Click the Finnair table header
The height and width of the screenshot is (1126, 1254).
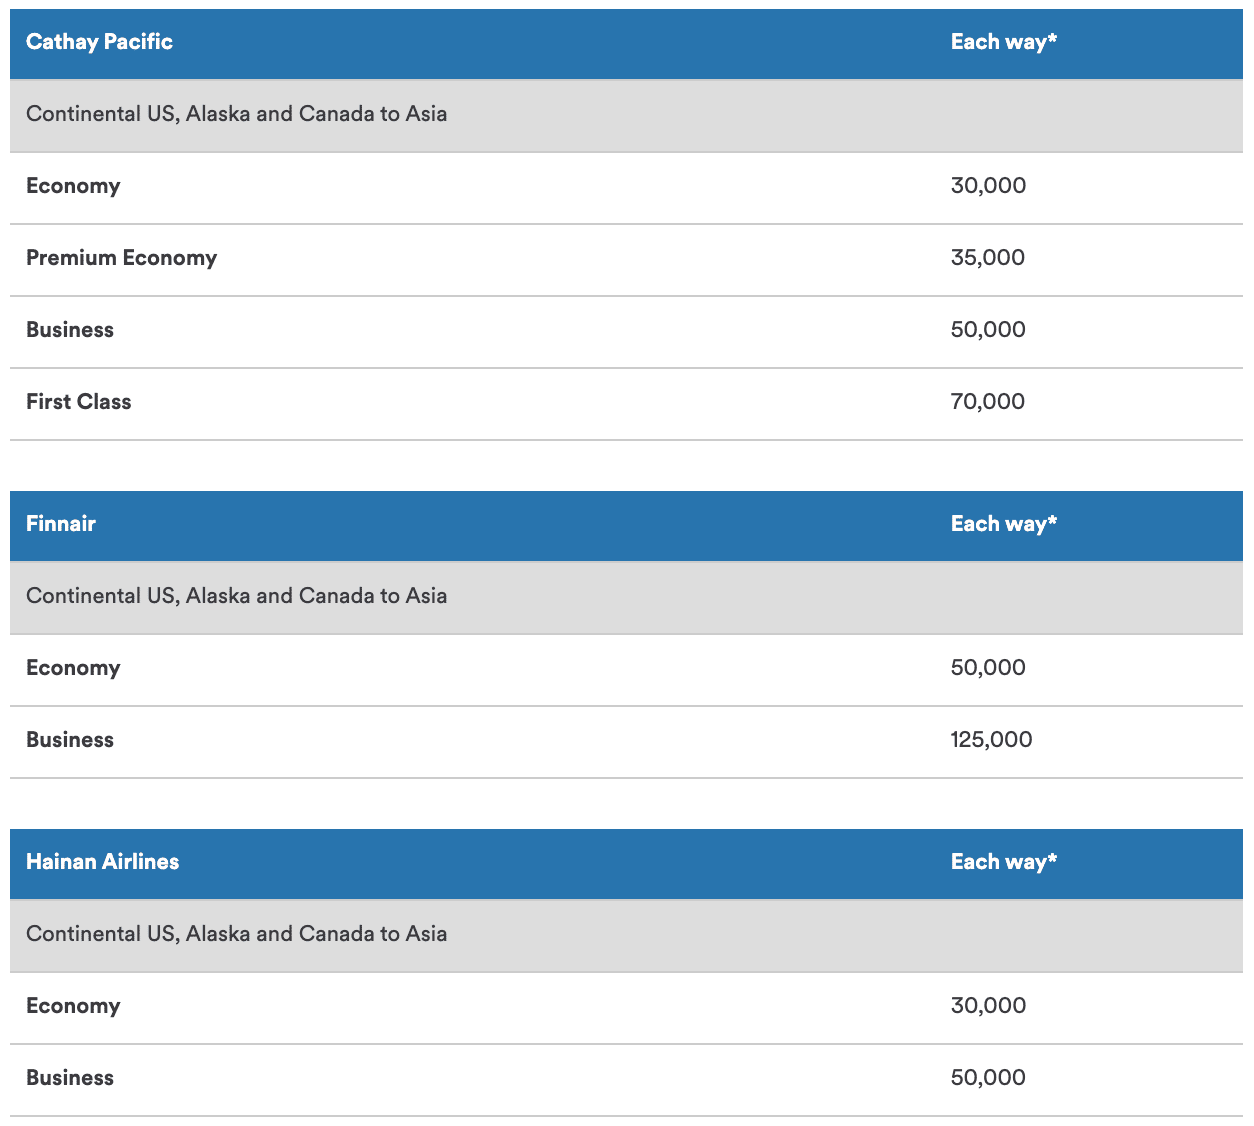(x=61, y=524)
